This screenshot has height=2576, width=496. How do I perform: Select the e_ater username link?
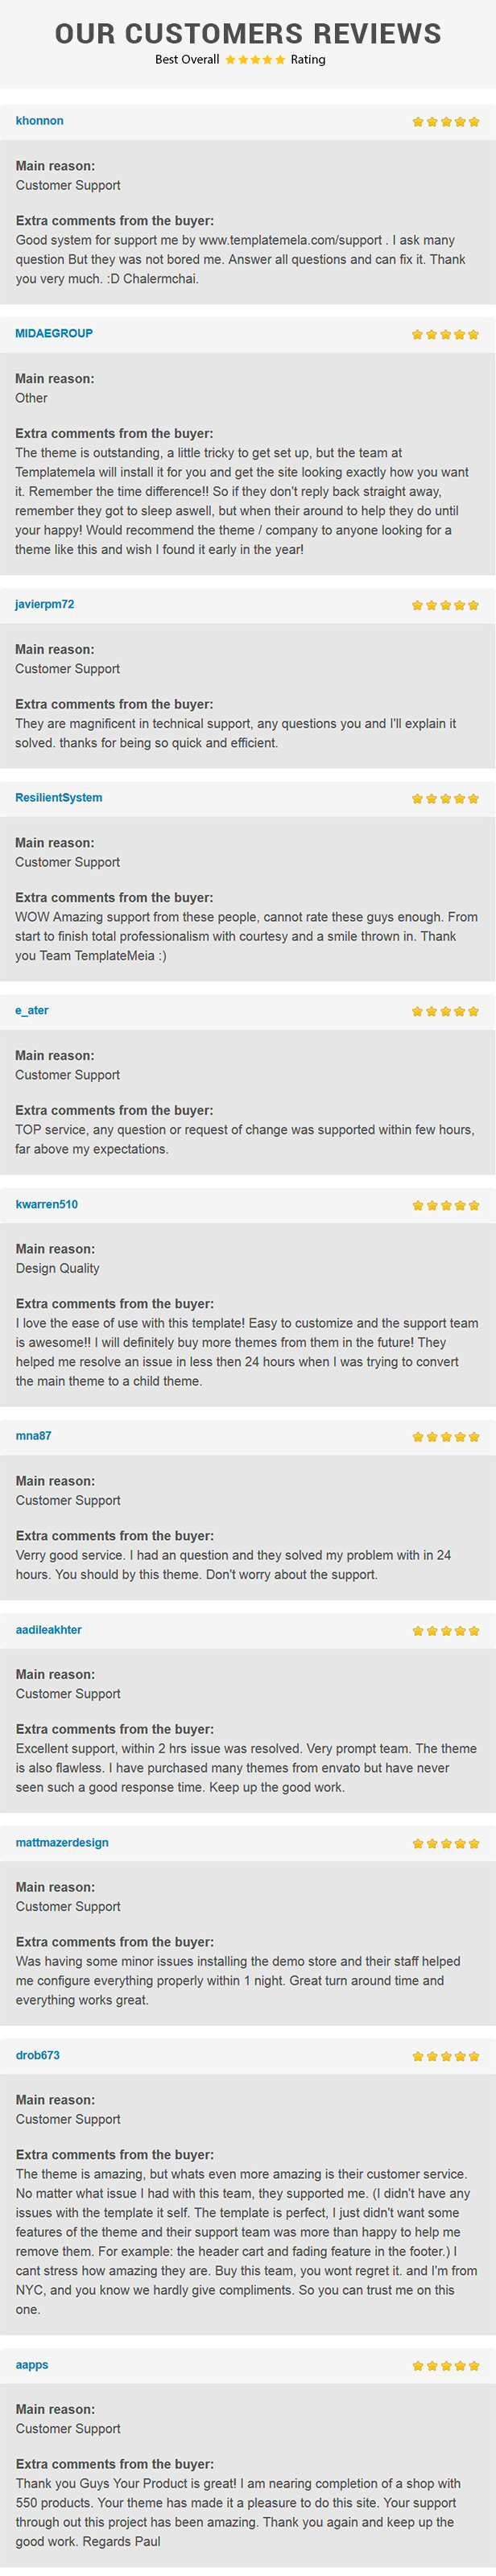click(x=32, y=1011)
